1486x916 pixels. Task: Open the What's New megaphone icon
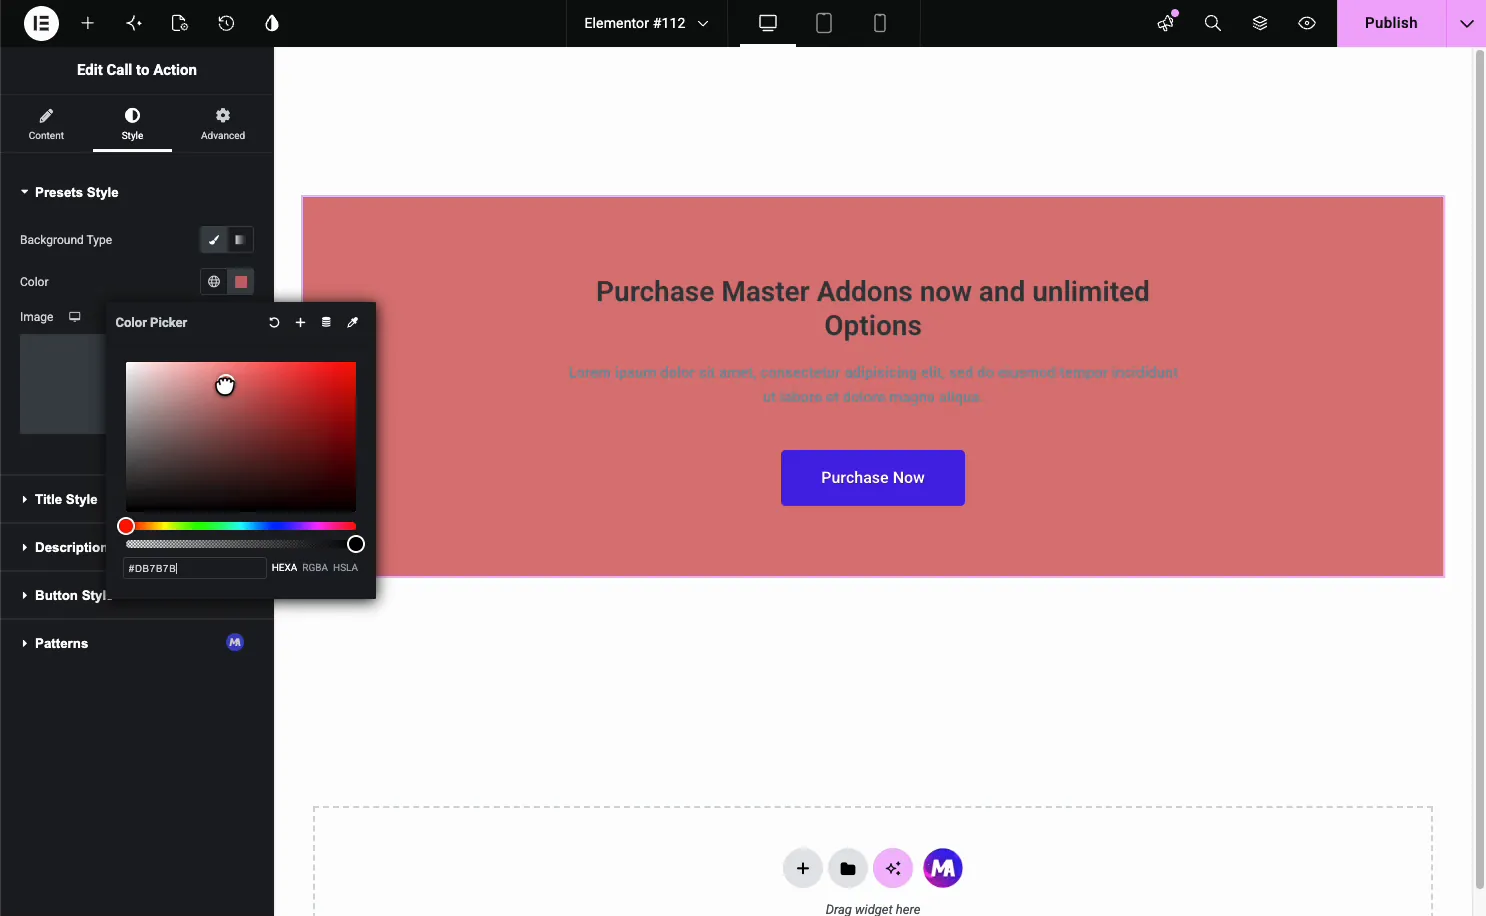point(1166,23)
